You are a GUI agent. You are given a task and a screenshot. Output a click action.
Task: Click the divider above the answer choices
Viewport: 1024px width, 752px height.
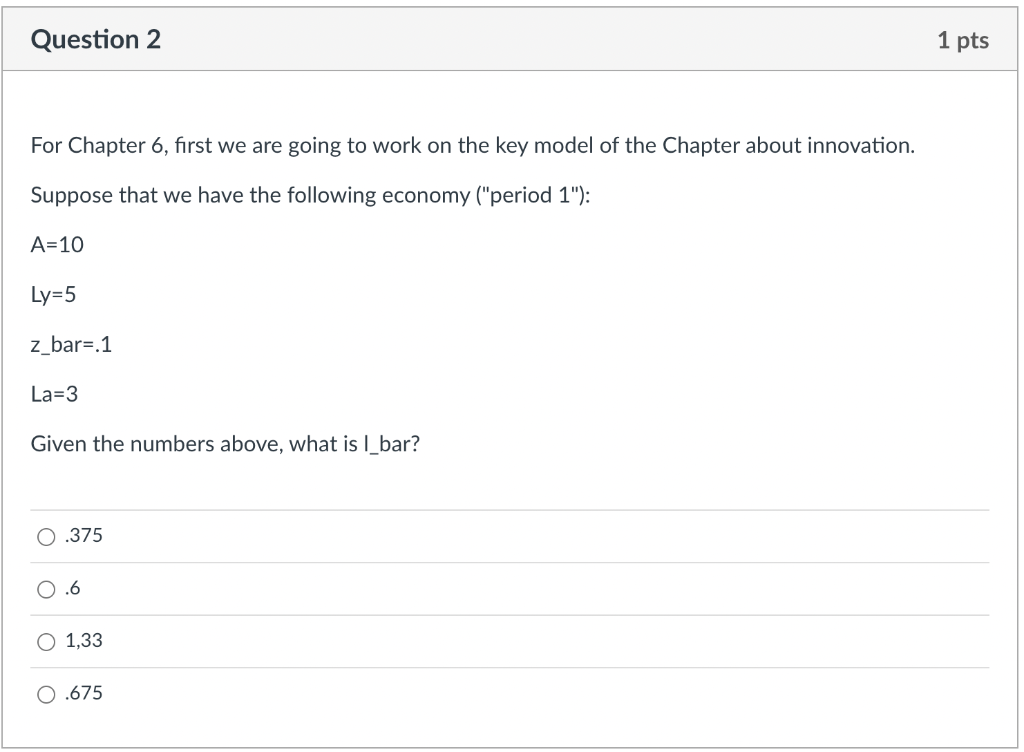[x=512, y=510]
